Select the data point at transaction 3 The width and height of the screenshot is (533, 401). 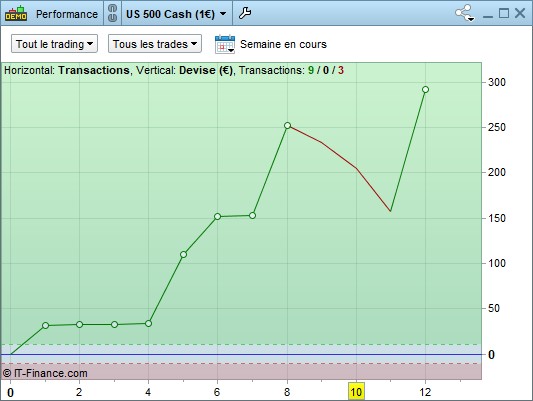pyautogui.click(x=115, y=325)
